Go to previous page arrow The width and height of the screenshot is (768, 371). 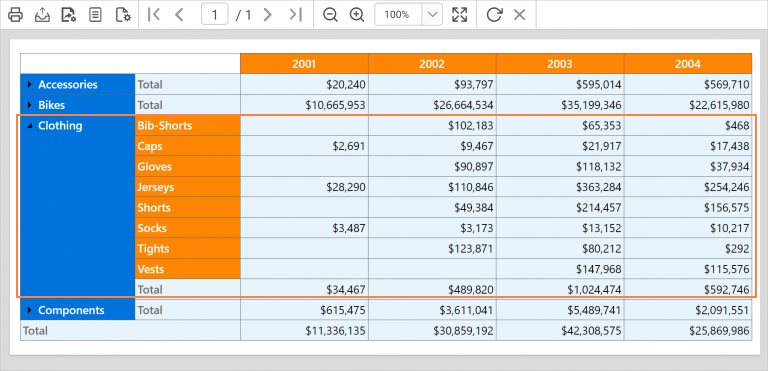pyautogui.click(x=179, y=15)
